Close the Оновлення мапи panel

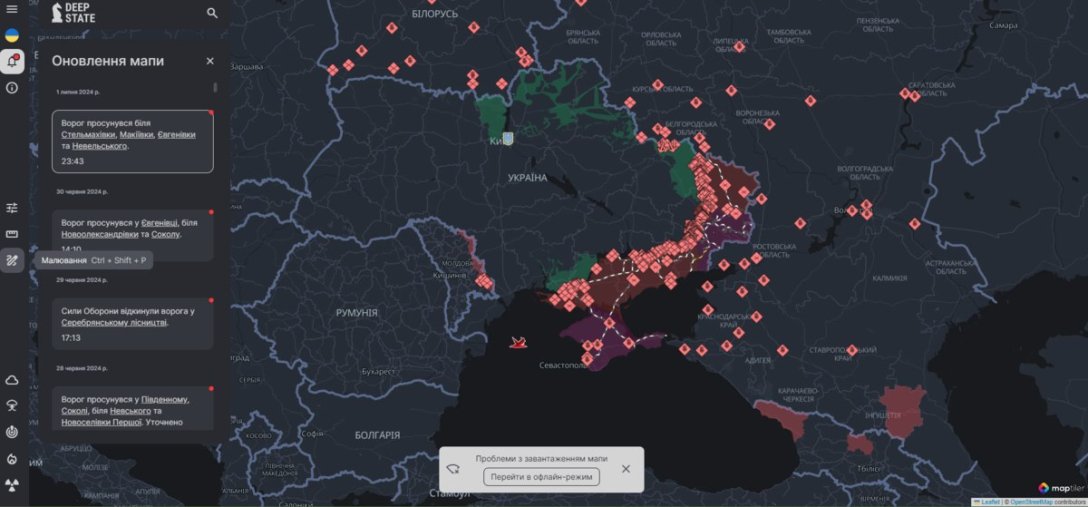pyautogui.click(x=210, y=61)
